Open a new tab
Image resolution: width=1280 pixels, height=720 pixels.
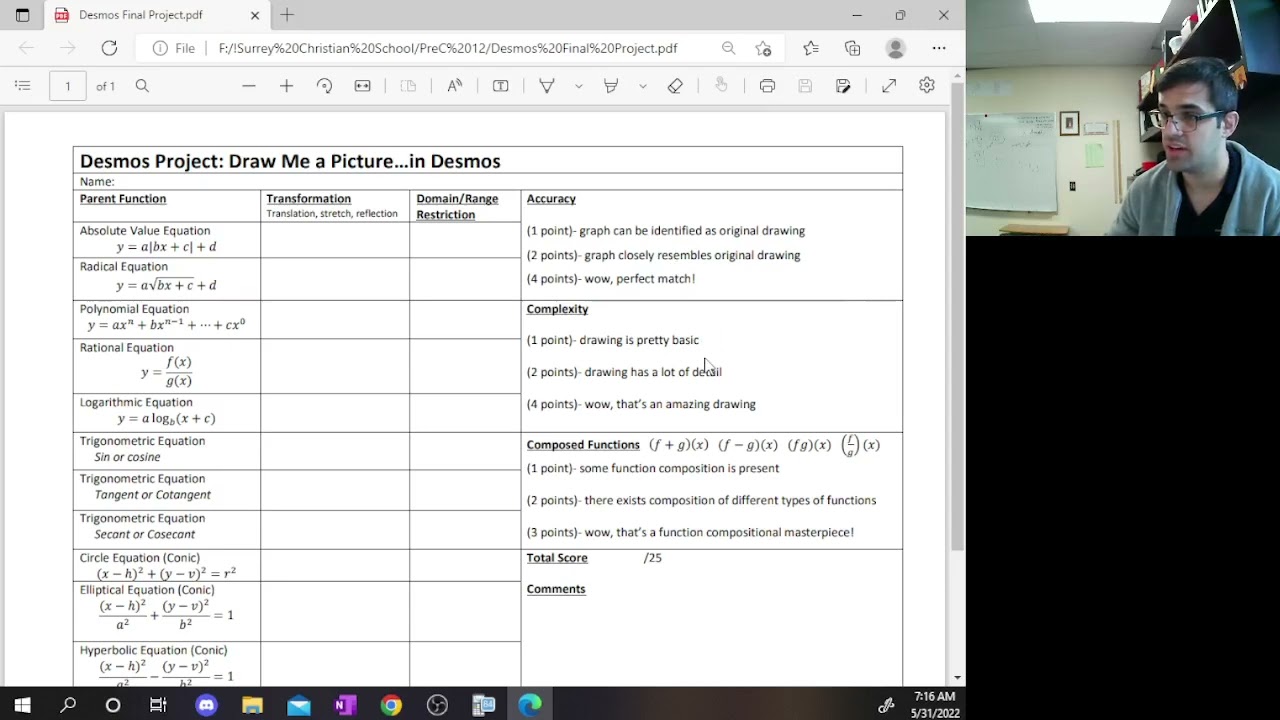(x=287, y=15)
